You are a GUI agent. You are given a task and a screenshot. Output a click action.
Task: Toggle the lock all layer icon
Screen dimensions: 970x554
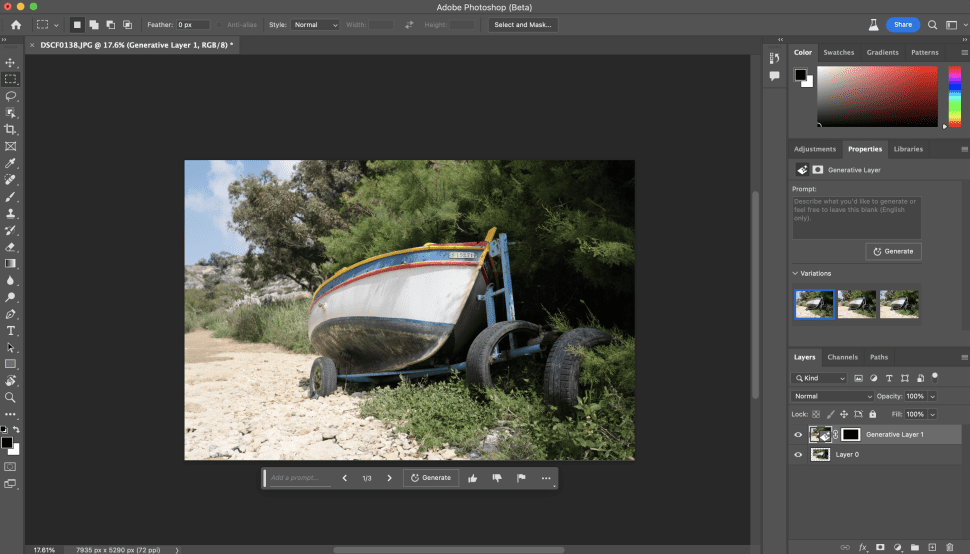(x=872, y=414)
